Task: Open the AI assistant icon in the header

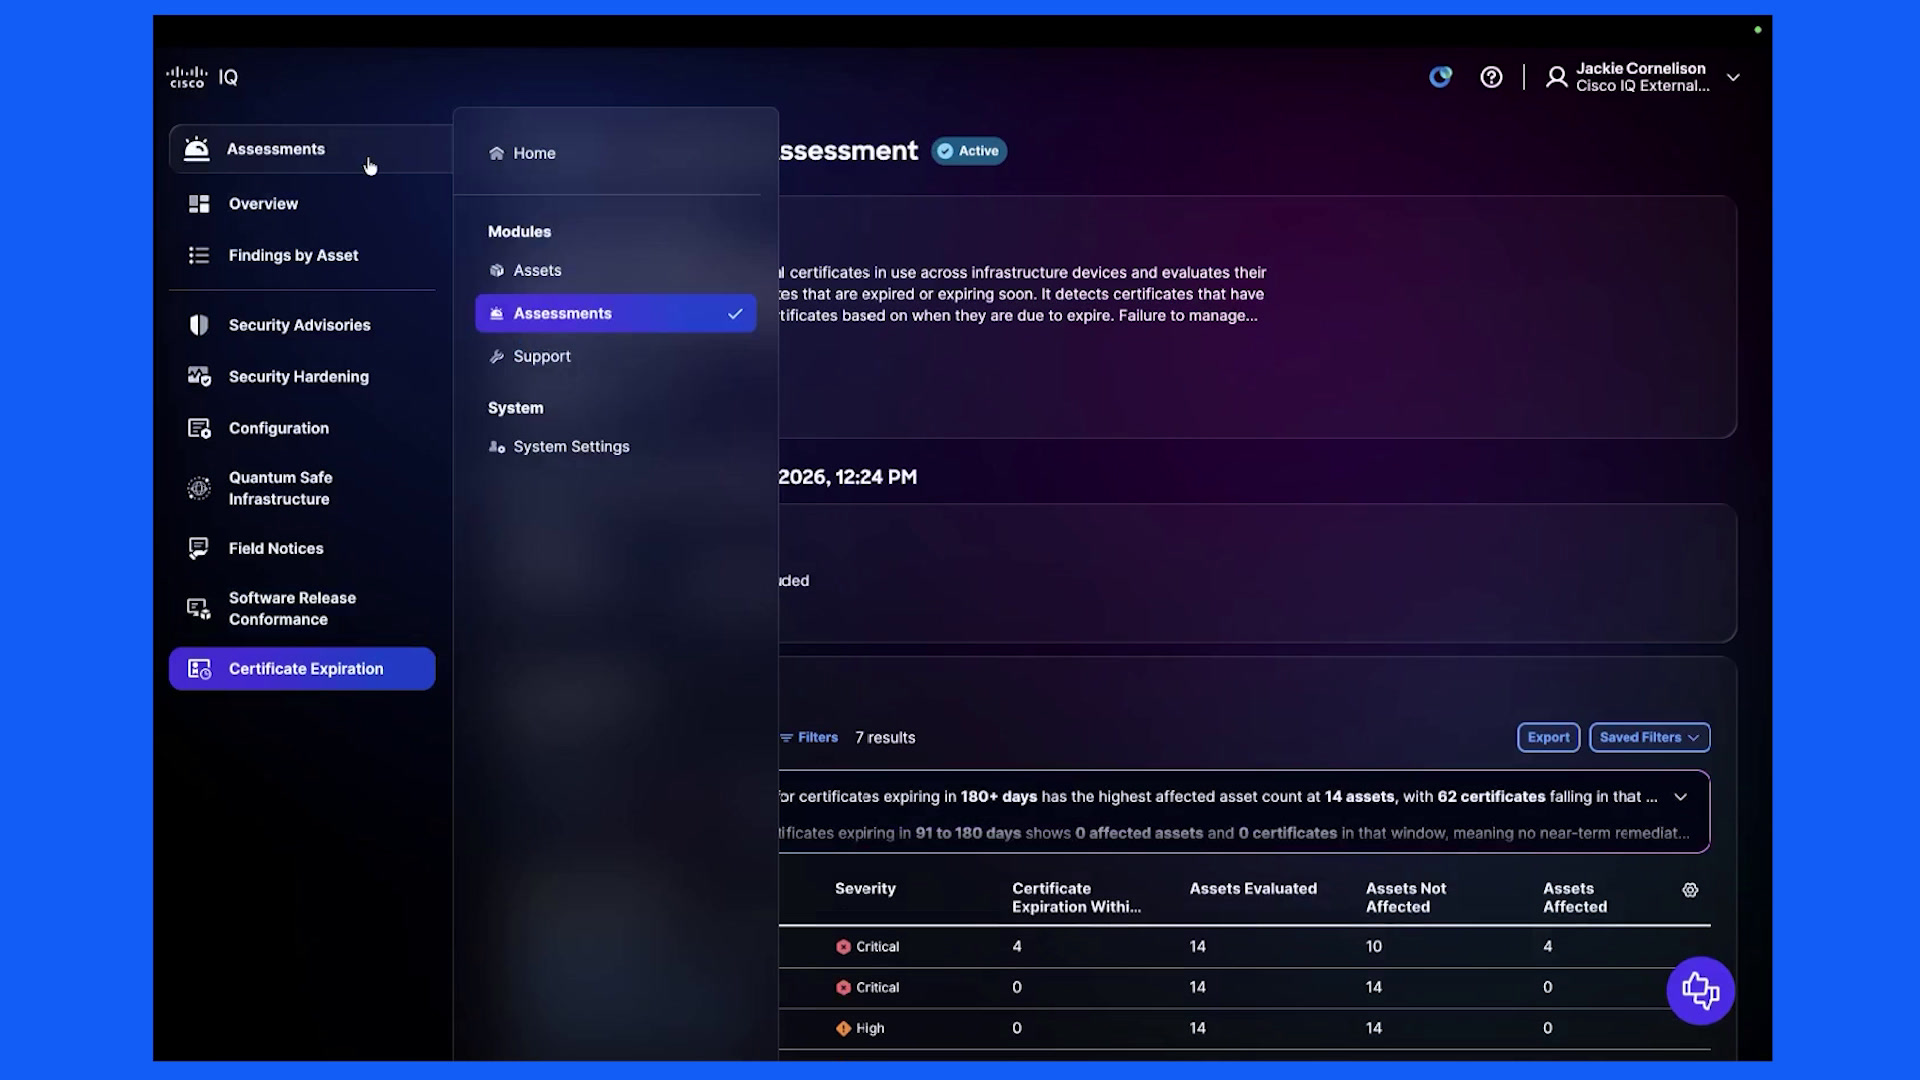Action: [1440, 77]
